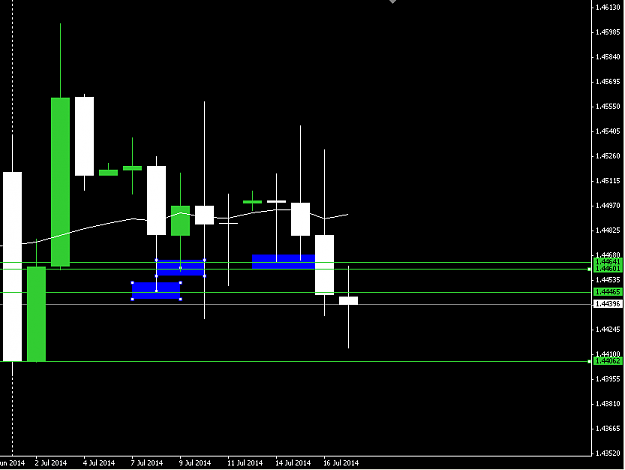Click the 1.45115 value on the price scale
Viewport: 625px width, 470px height.
point(607,181)
